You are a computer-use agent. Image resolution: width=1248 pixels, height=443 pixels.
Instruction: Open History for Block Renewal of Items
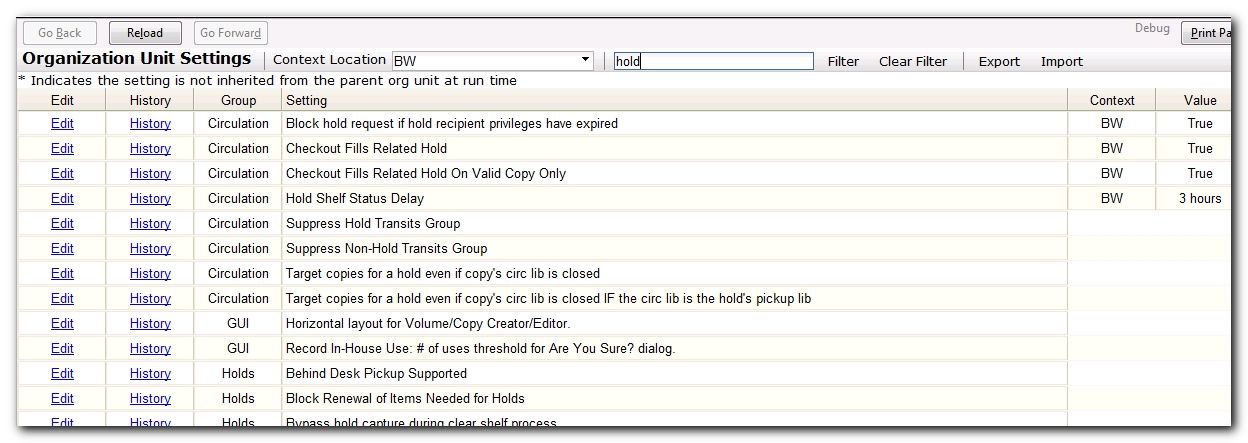click(150, 398)
